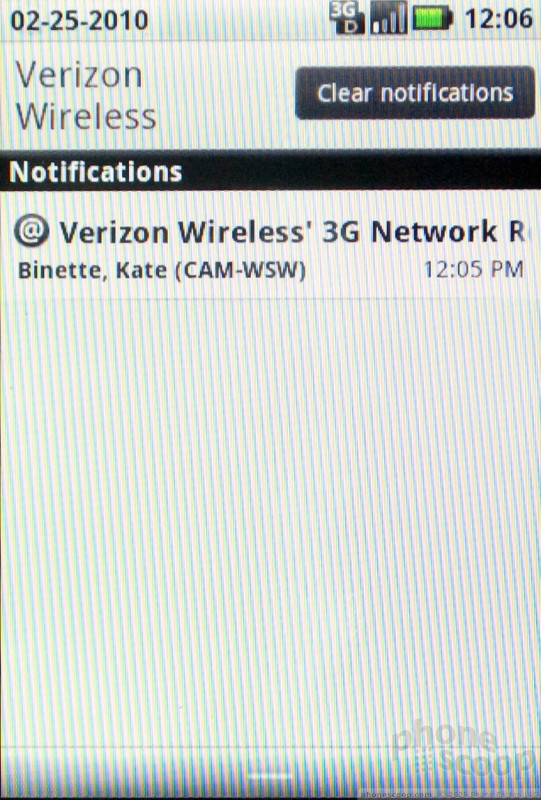Tap the sender name Binette, Kate (CAM-WSW)

[x=162, y=270]
